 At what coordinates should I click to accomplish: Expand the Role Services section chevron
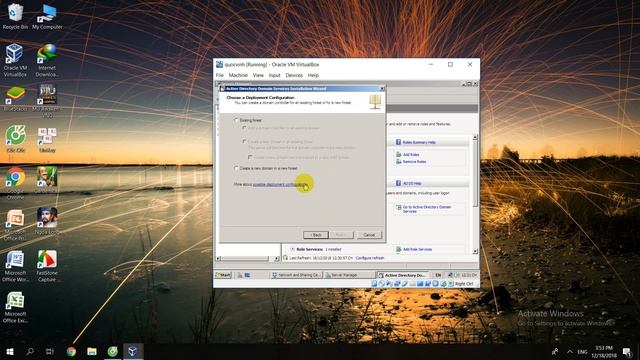click(292, 249)
